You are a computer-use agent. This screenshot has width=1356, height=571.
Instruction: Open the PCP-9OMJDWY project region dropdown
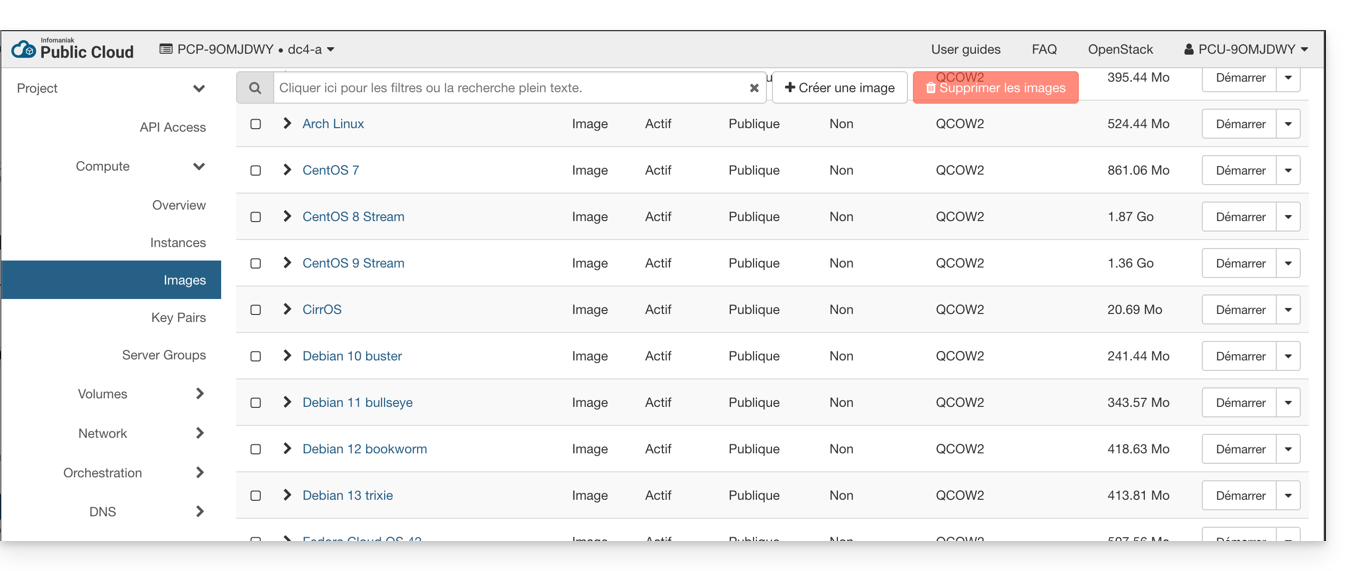[x=247, y=49]
